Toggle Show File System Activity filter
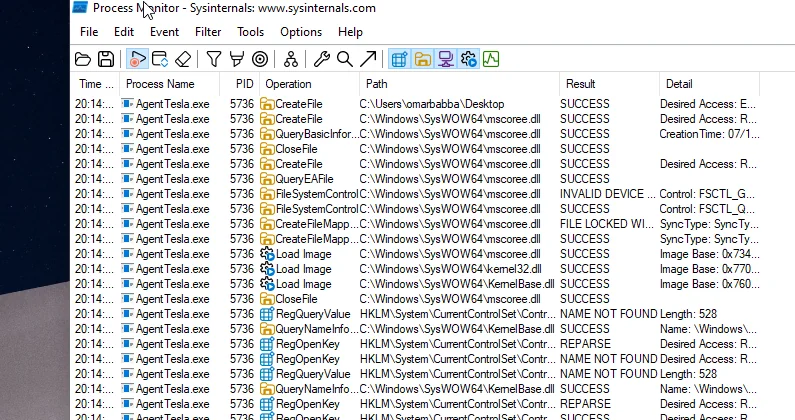This screenshot has width=795, height=420. click(x=422, y=59)
